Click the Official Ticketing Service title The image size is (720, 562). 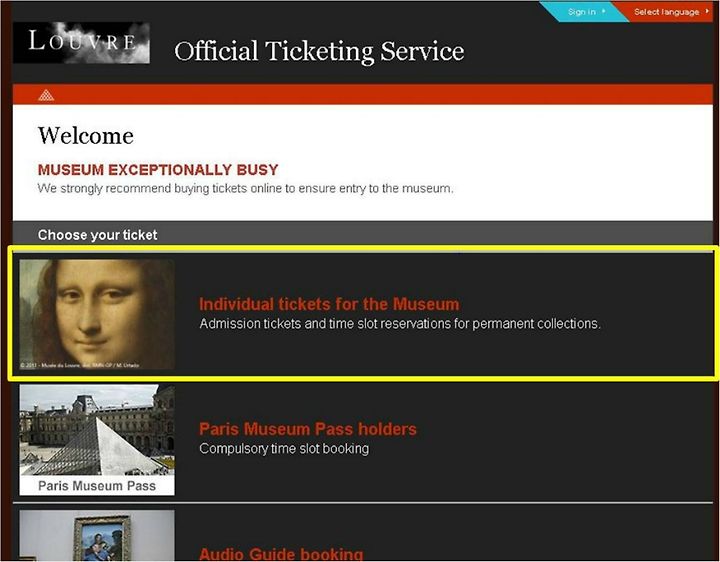click(x=319, y=51)
